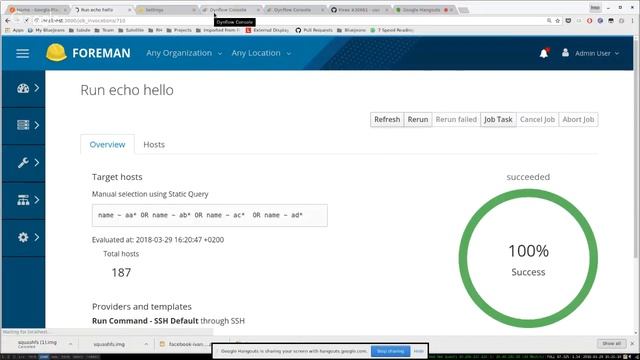
Task: Open the Hosts server sidebar icon
Action: click(x=23, y=125)
